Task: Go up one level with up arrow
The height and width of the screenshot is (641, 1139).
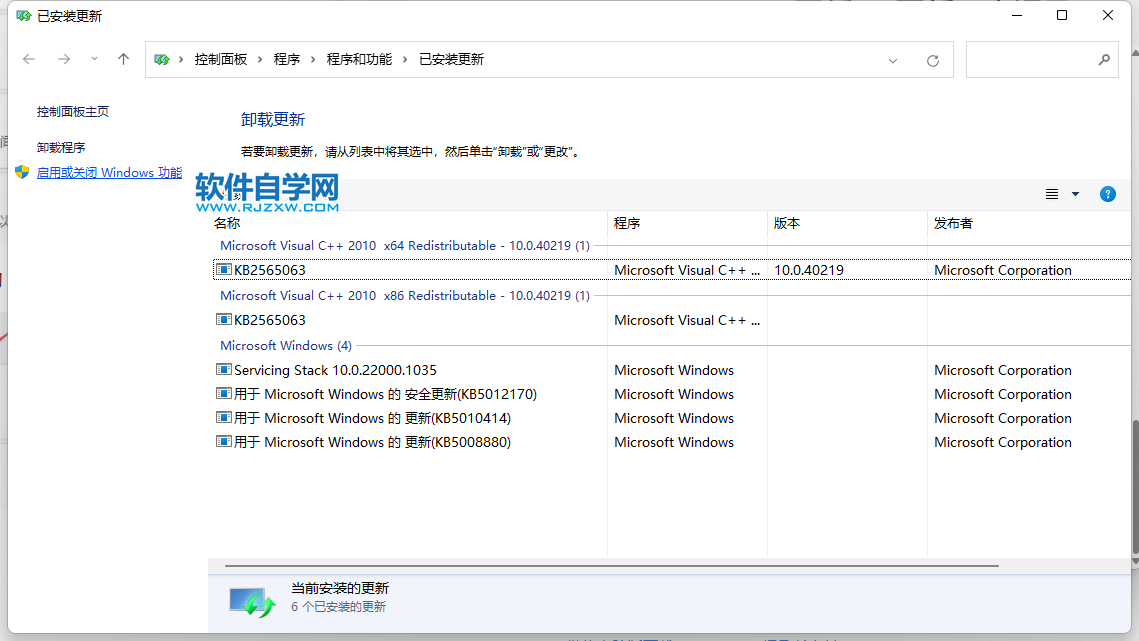Action: (x=123, y=60)
